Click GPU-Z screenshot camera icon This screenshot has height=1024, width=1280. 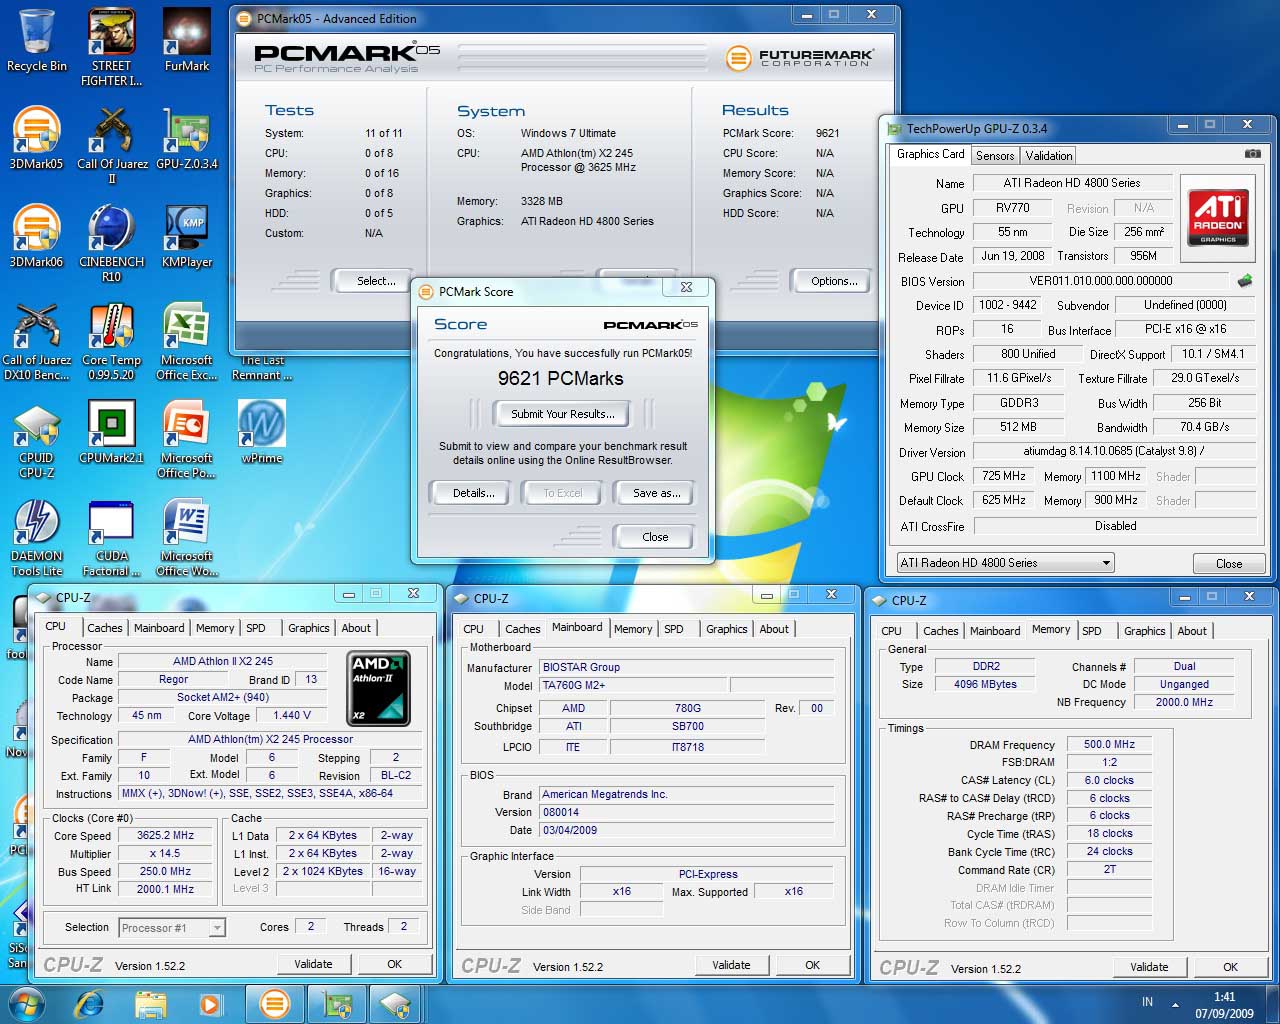pos(1252,154)
